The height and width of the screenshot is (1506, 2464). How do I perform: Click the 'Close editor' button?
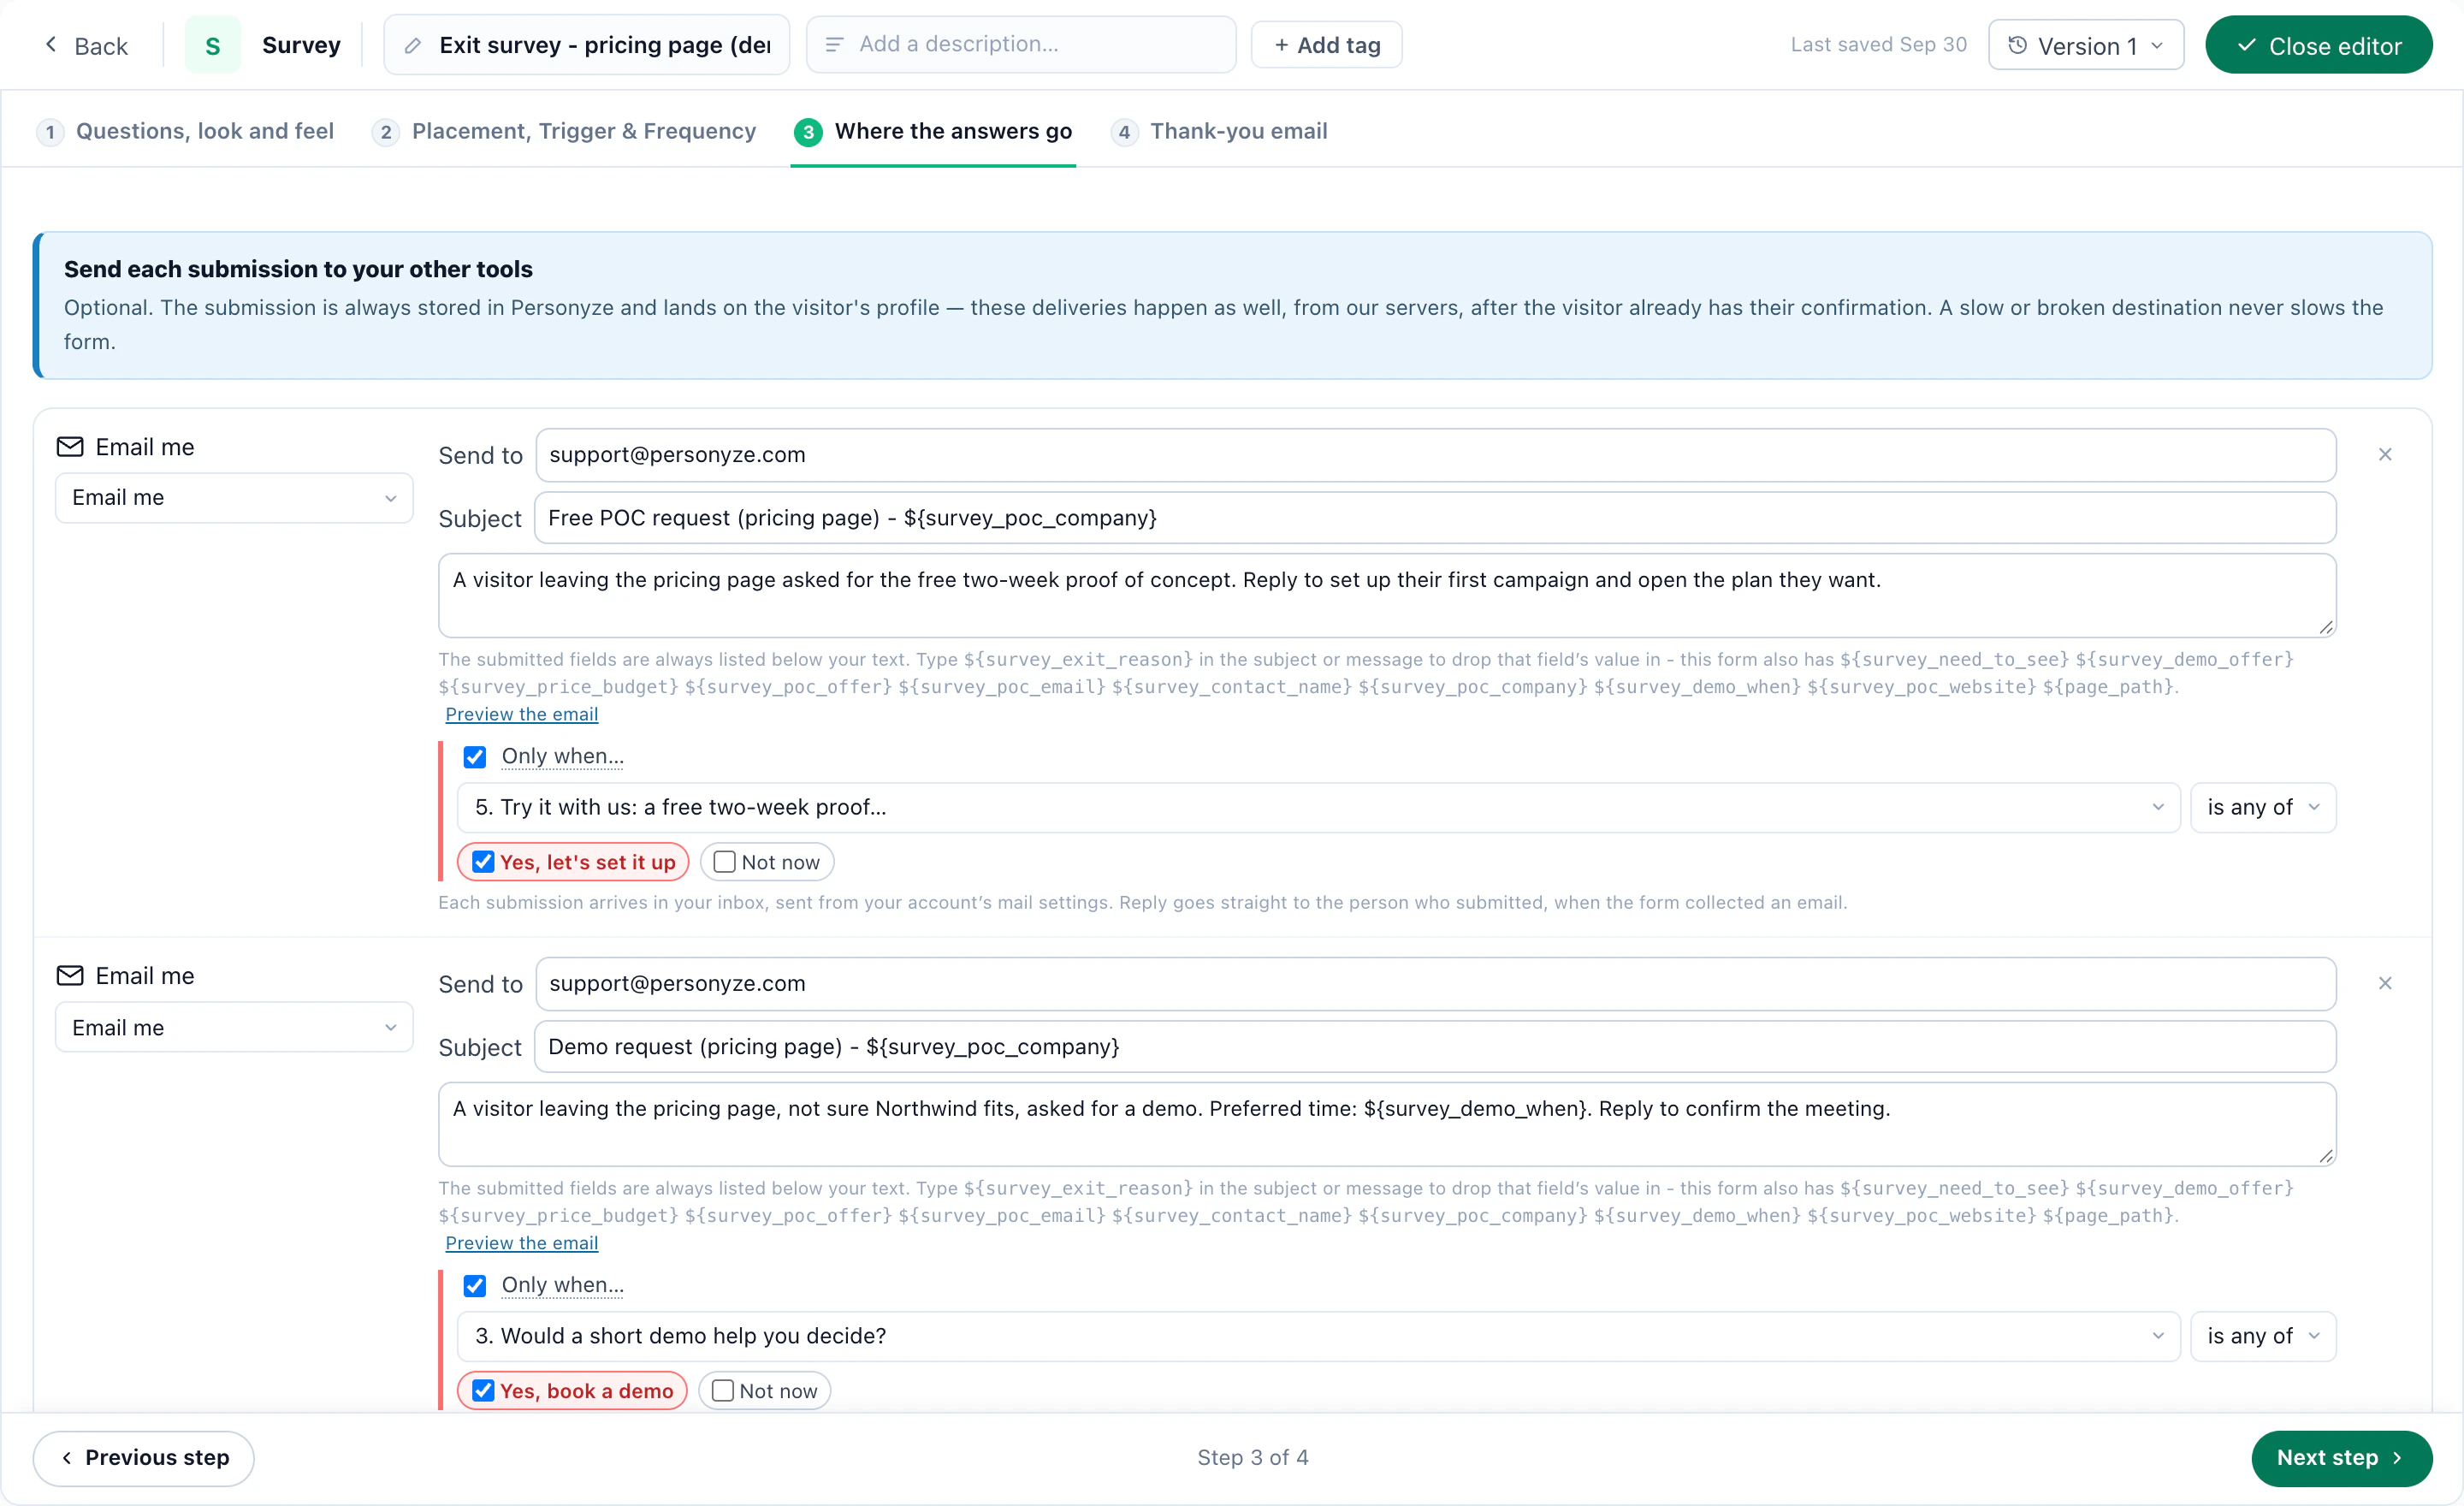tap(2318, 45)
